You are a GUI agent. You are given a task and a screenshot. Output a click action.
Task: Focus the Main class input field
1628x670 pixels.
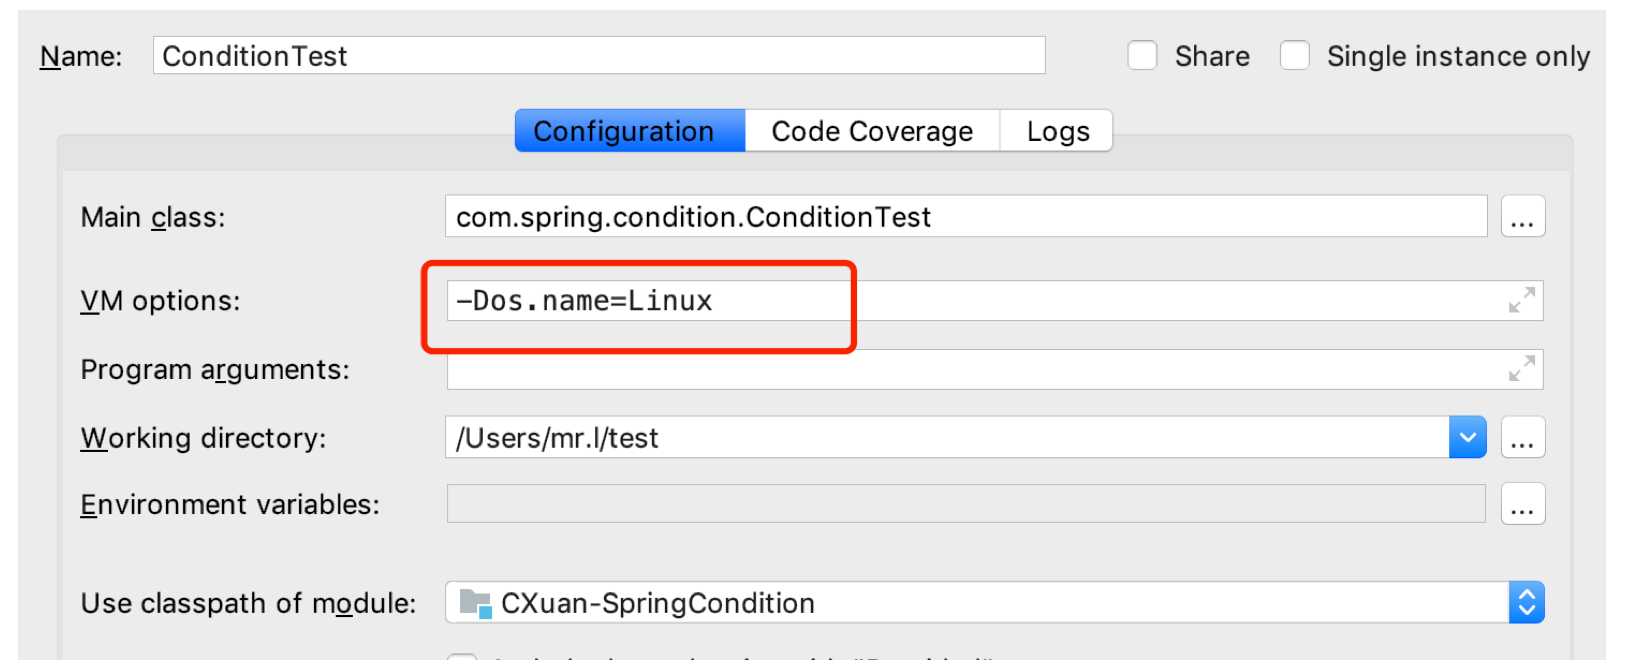[x=965, y=217]
